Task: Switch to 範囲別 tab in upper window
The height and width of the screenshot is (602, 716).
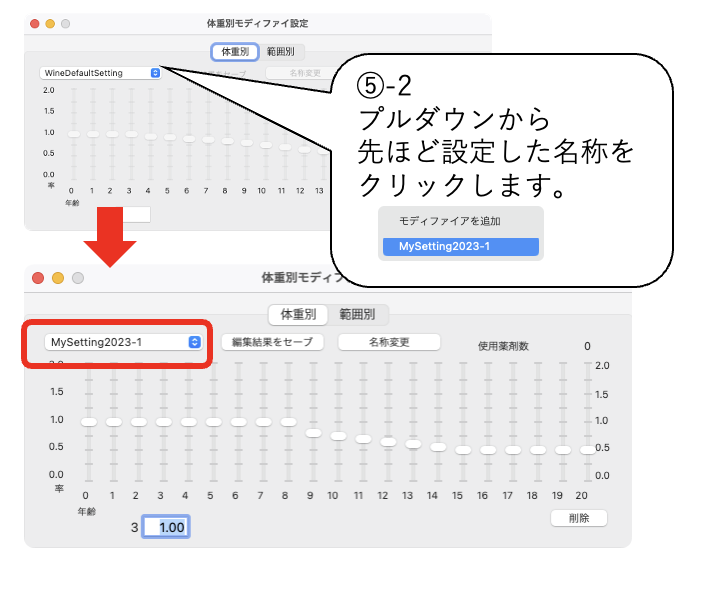Action: point(286,52)
